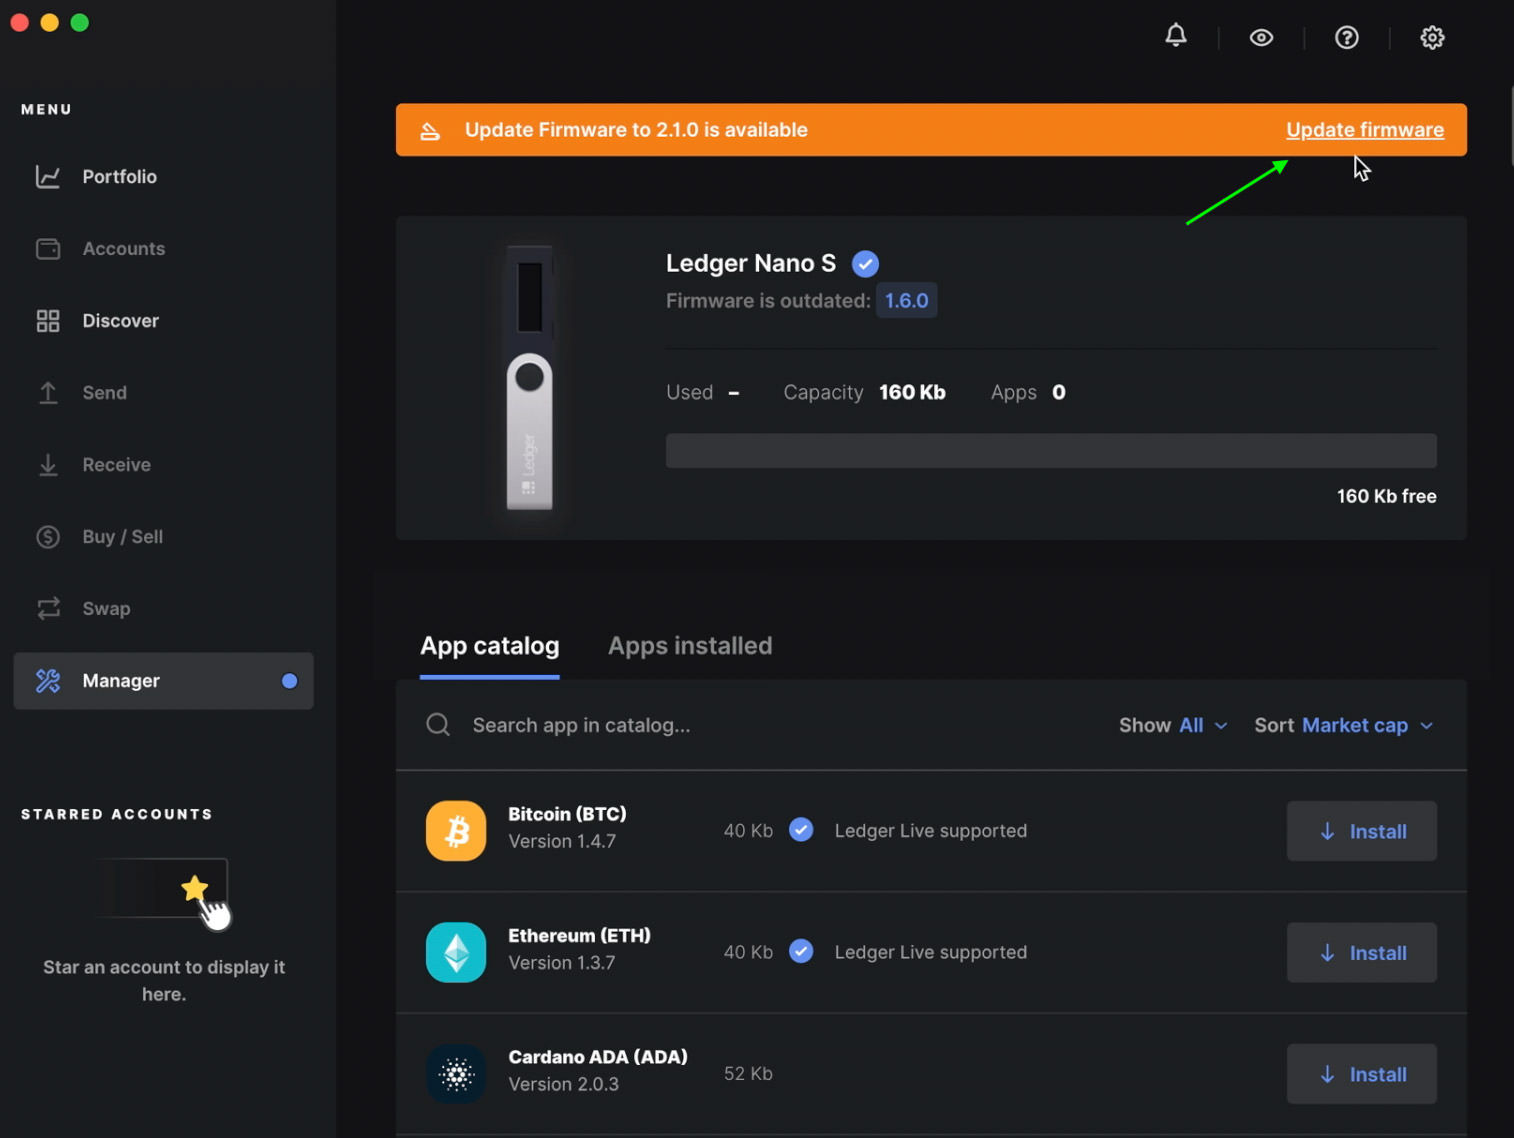This screenshot has width=1514, height=1138.
Task: Click the Accounts wallet icon
Action: click(48, 248)
